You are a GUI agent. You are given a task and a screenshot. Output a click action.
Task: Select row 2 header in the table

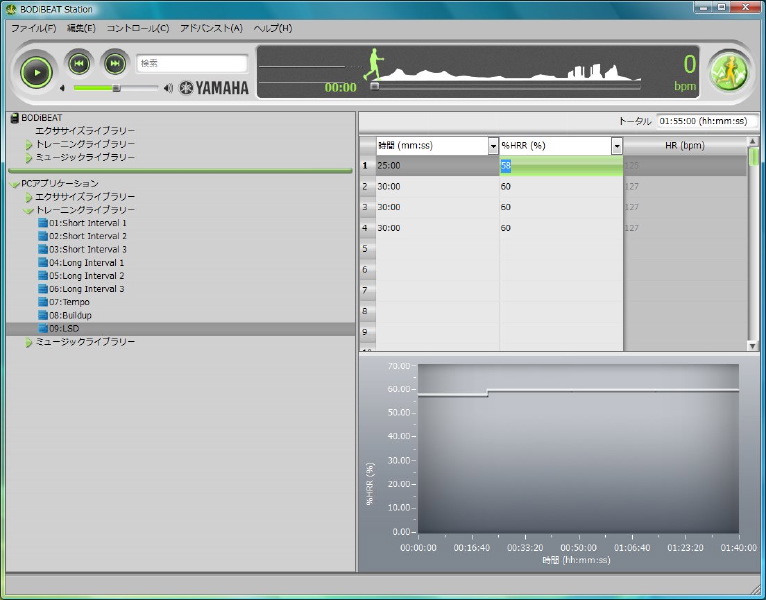click(x=366, y=186)
